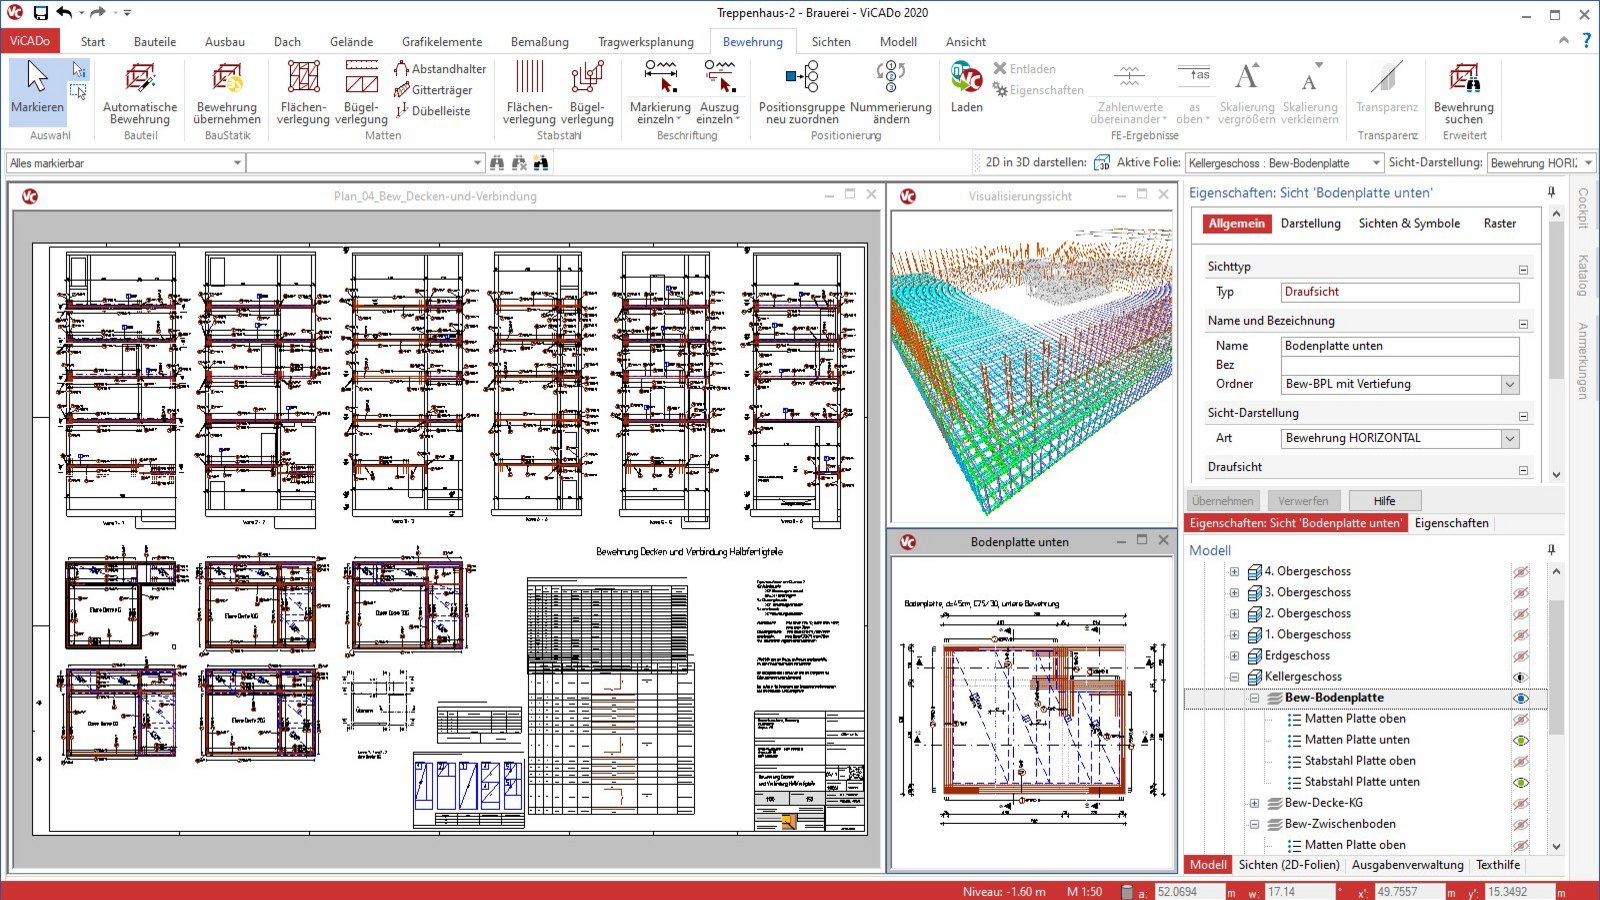Expand the 4. Obergeschoss tree node
This screenshot has height=900, width=1600.
(1234, 572)
